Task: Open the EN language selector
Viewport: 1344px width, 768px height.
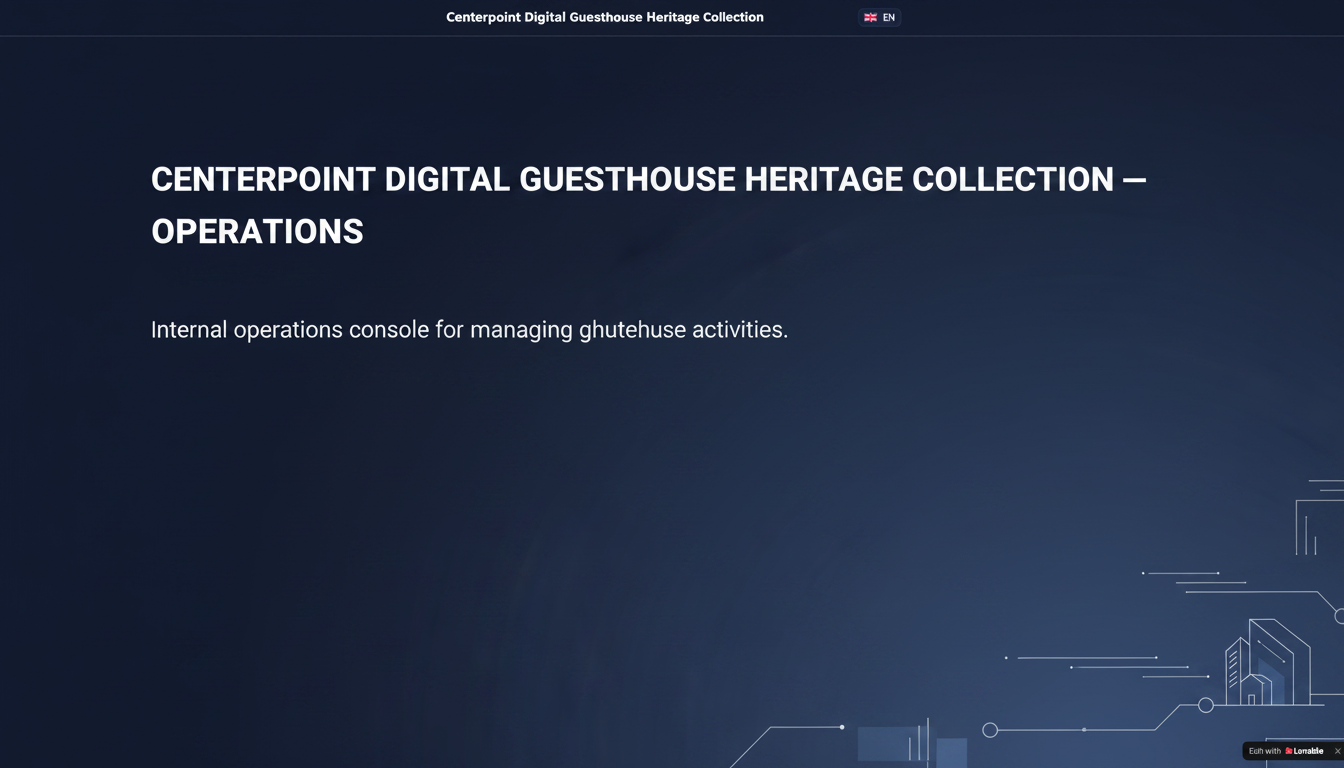Action: tap(879, 17)
